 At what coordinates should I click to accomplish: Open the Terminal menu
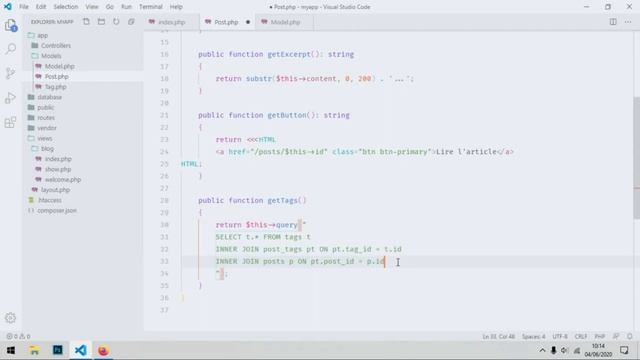pos(151,7)
